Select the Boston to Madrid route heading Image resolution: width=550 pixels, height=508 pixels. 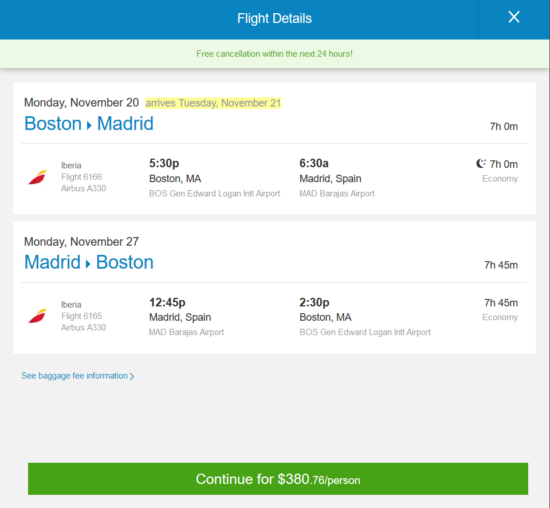[x=89, y=123]
